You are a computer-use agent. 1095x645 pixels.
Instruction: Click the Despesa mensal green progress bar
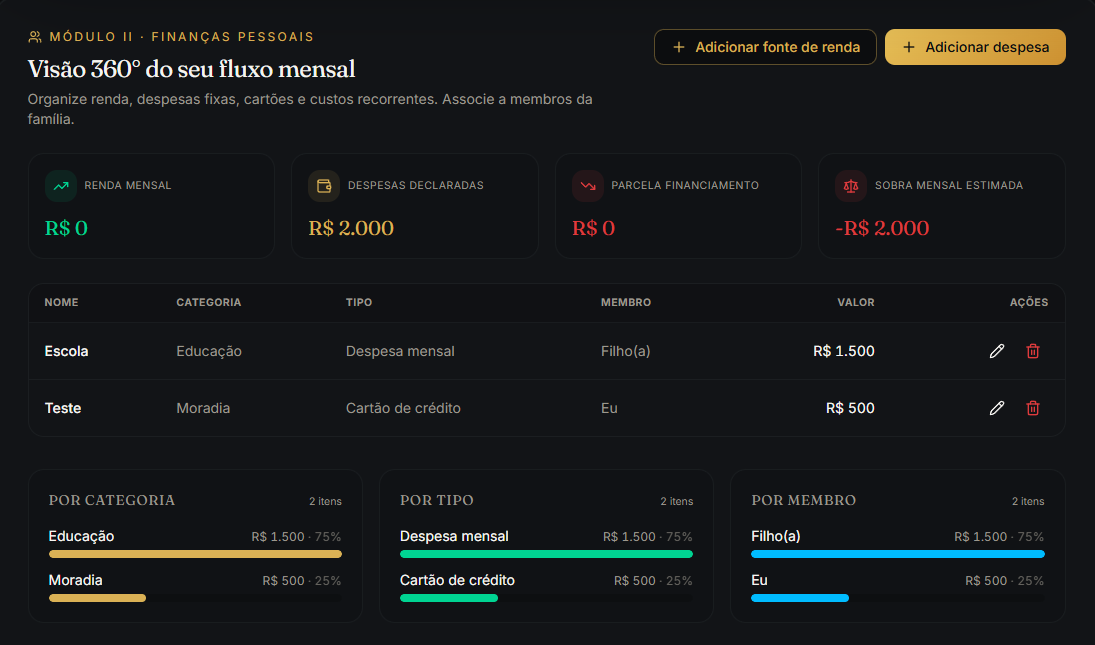[x=546, y=554]
